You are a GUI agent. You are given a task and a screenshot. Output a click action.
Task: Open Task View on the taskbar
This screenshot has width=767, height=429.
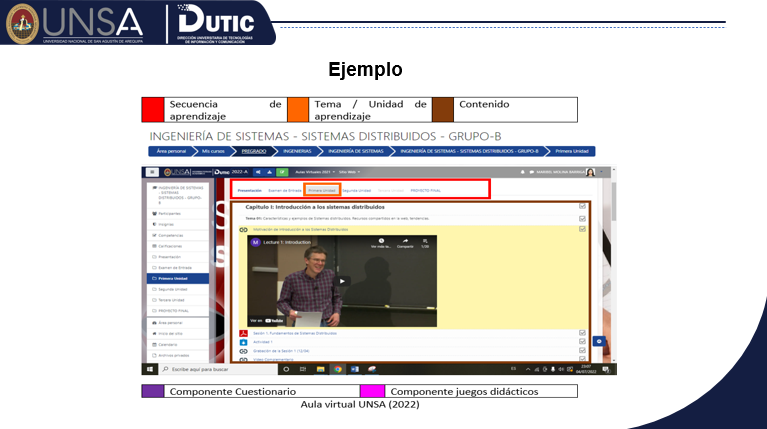pyautogui.click(x=303, y=369)
